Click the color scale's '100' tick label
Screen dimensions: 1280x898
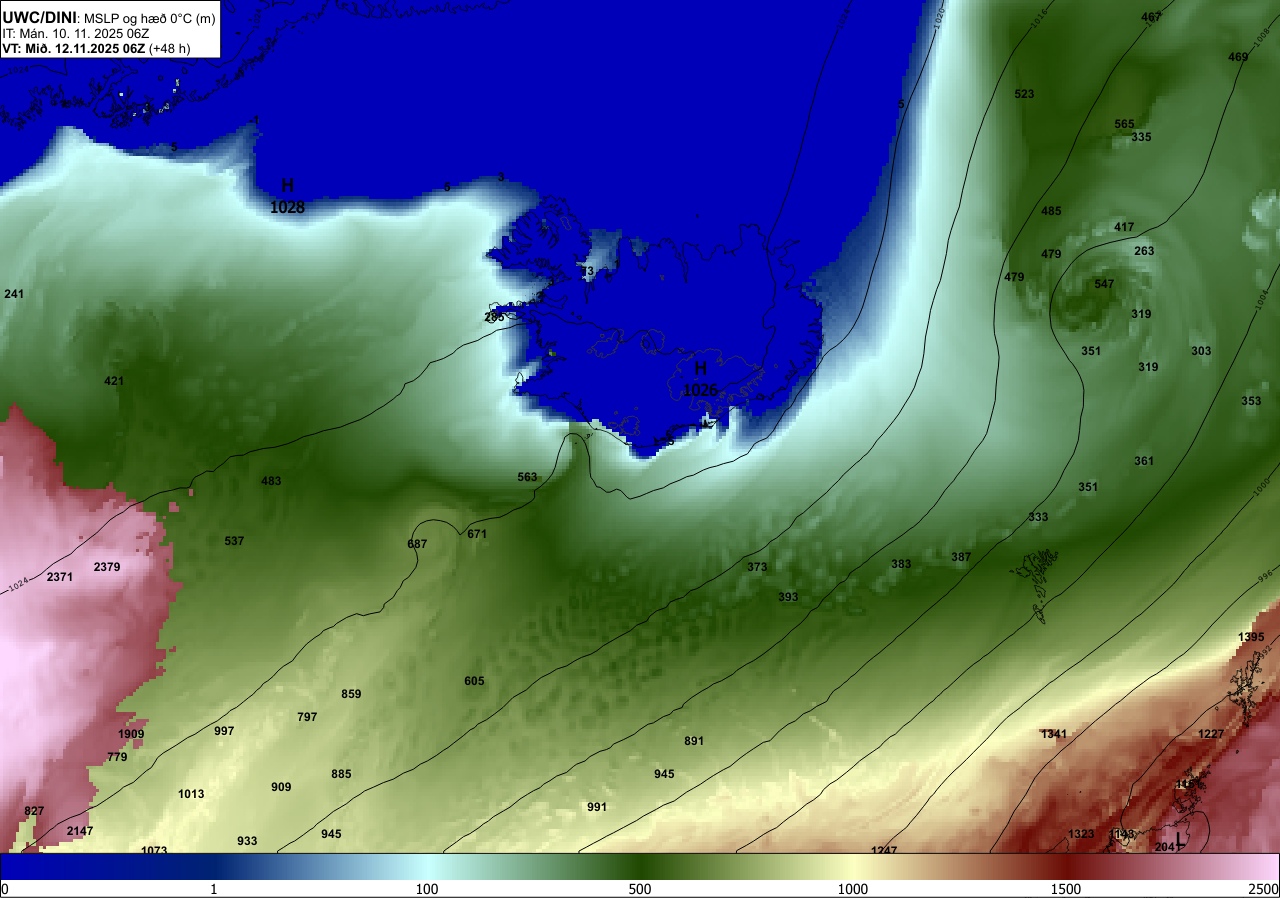pos(427,889)
